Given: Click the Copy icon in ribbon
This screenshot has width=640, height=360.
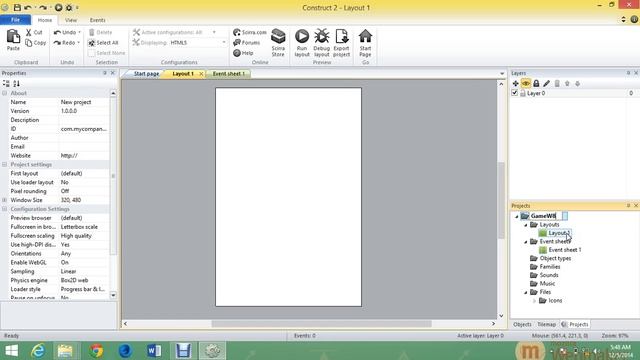Looking at the screenshot, I should pyautogui.click(x=29, y=43).
